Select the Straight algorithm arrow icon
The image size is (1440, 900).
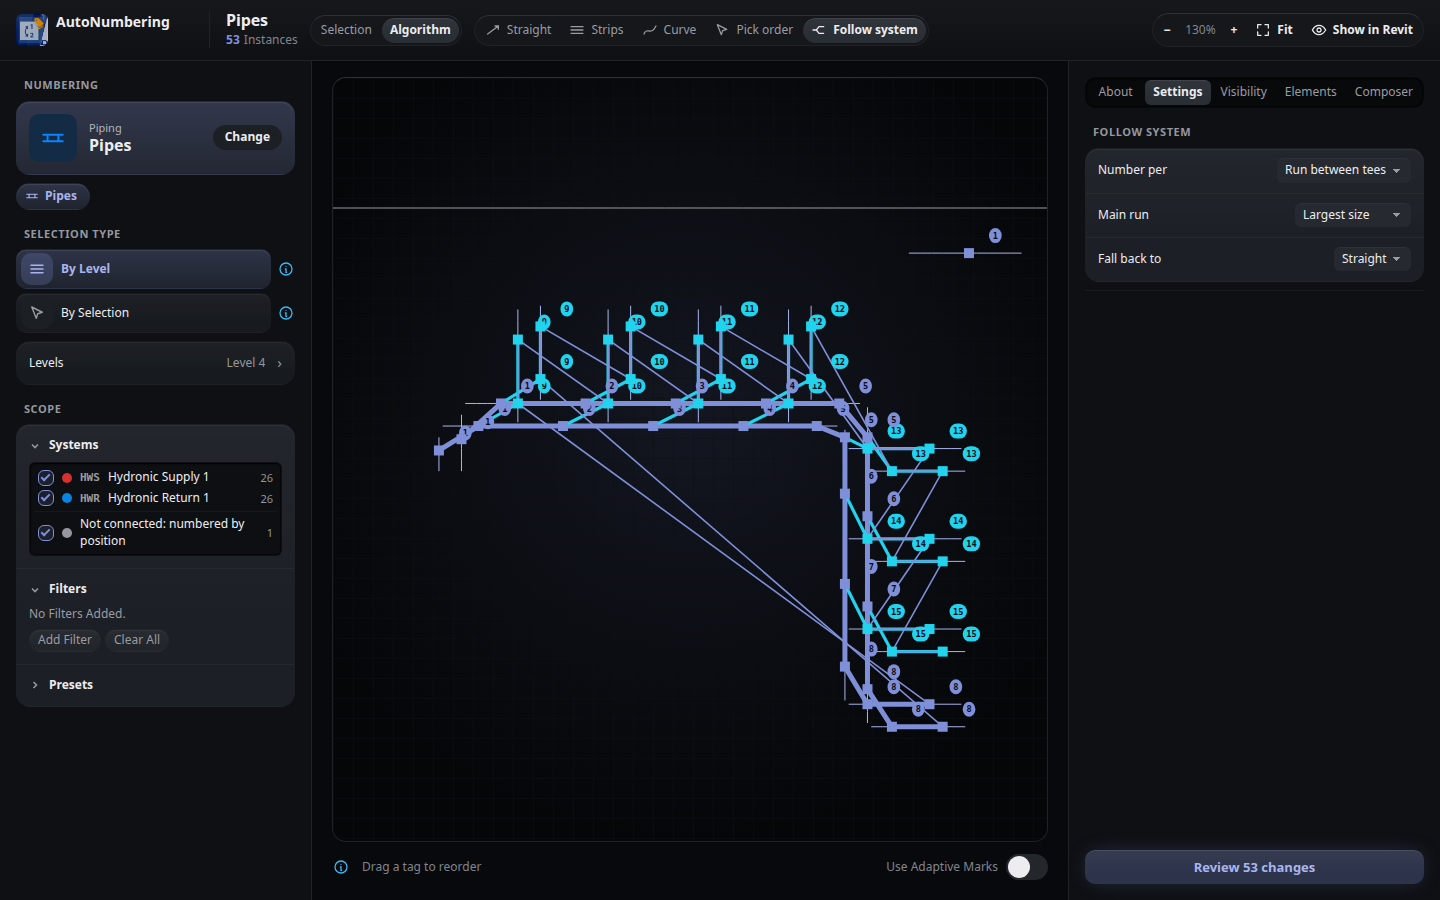pos(493,30)
